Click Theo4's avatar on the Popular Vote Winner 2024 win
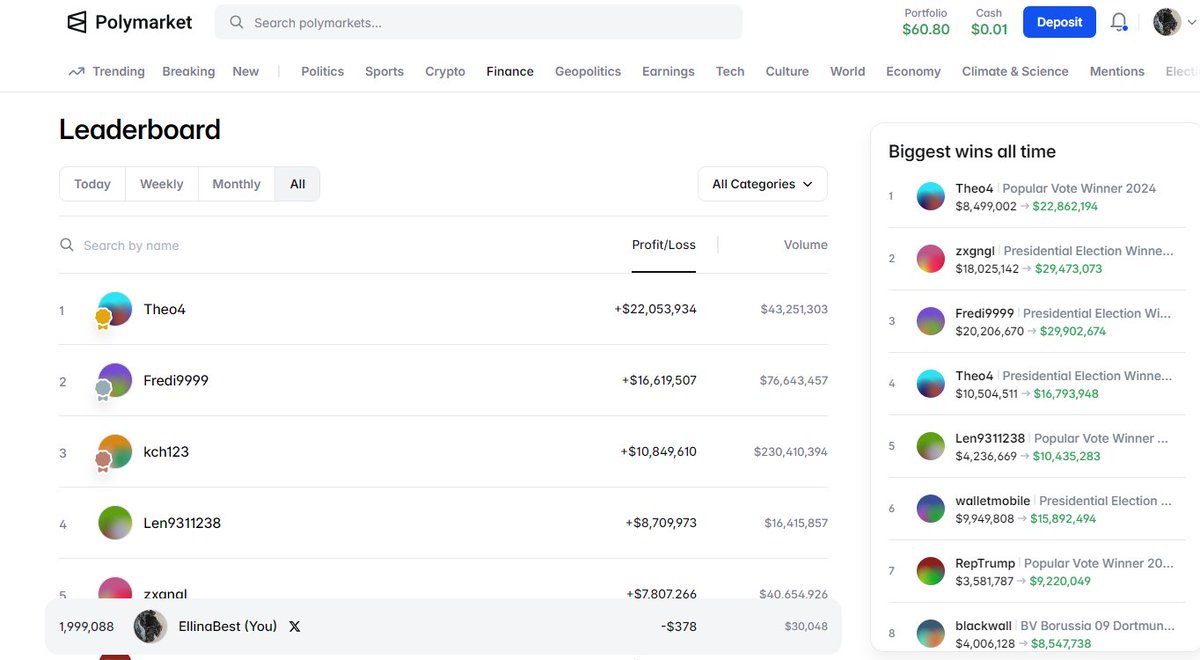This screenshot has height=660, width=1200. tap(931, 196)
